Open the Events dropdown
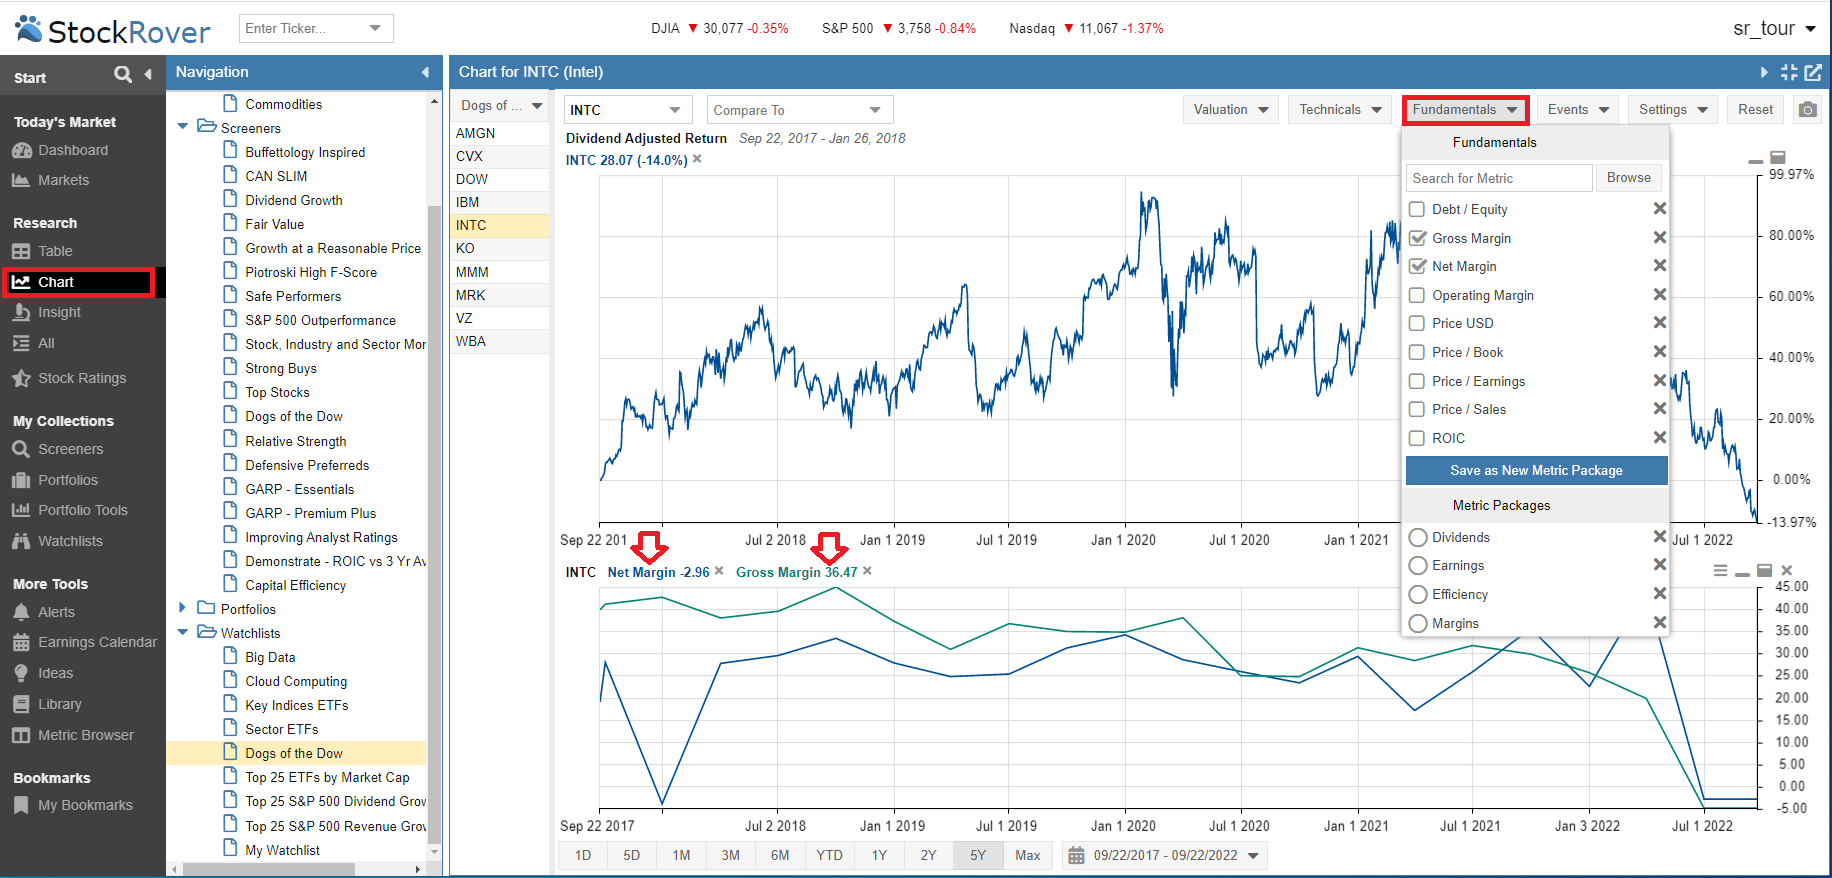Image resolution: width=1832 pixels, height=878 pixels. coord(1578,110)
